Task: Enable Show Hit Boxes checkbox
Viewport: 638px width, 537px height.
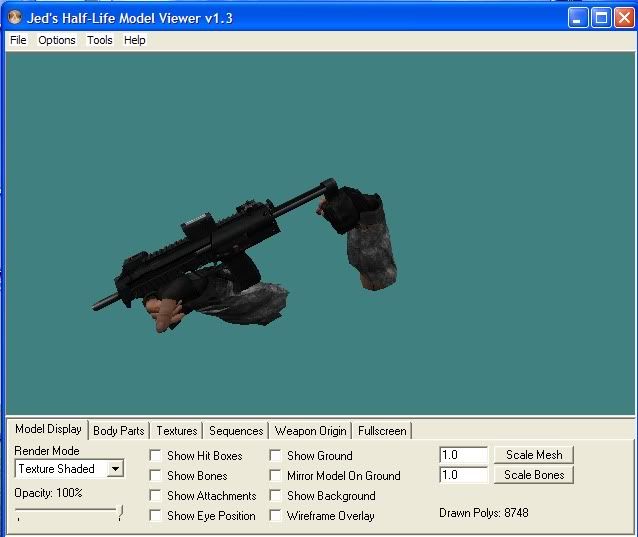Action: tap(155, 455)
